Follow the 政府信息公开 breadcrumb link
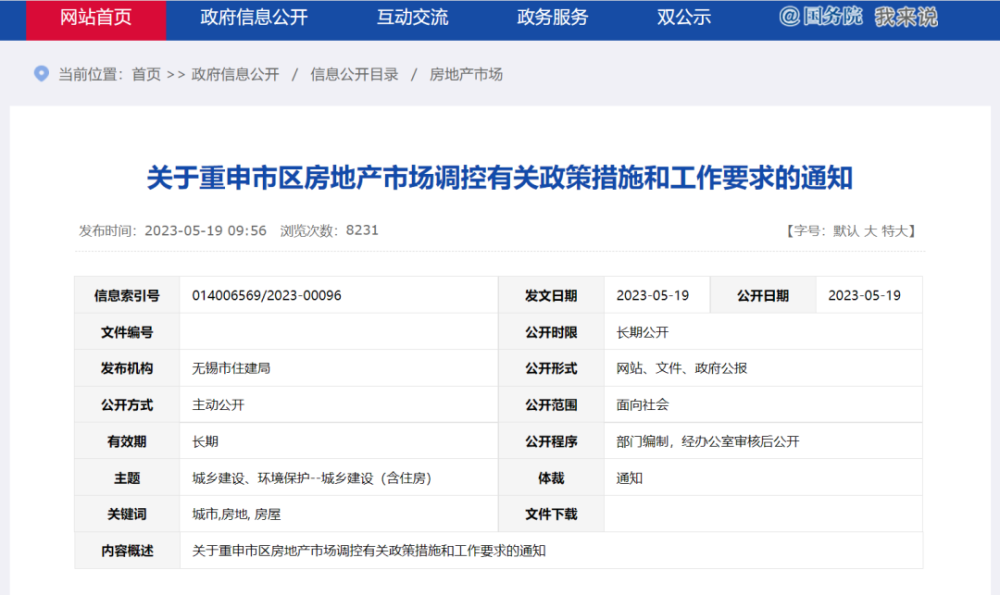1000x595 pixels. (235, 75)
